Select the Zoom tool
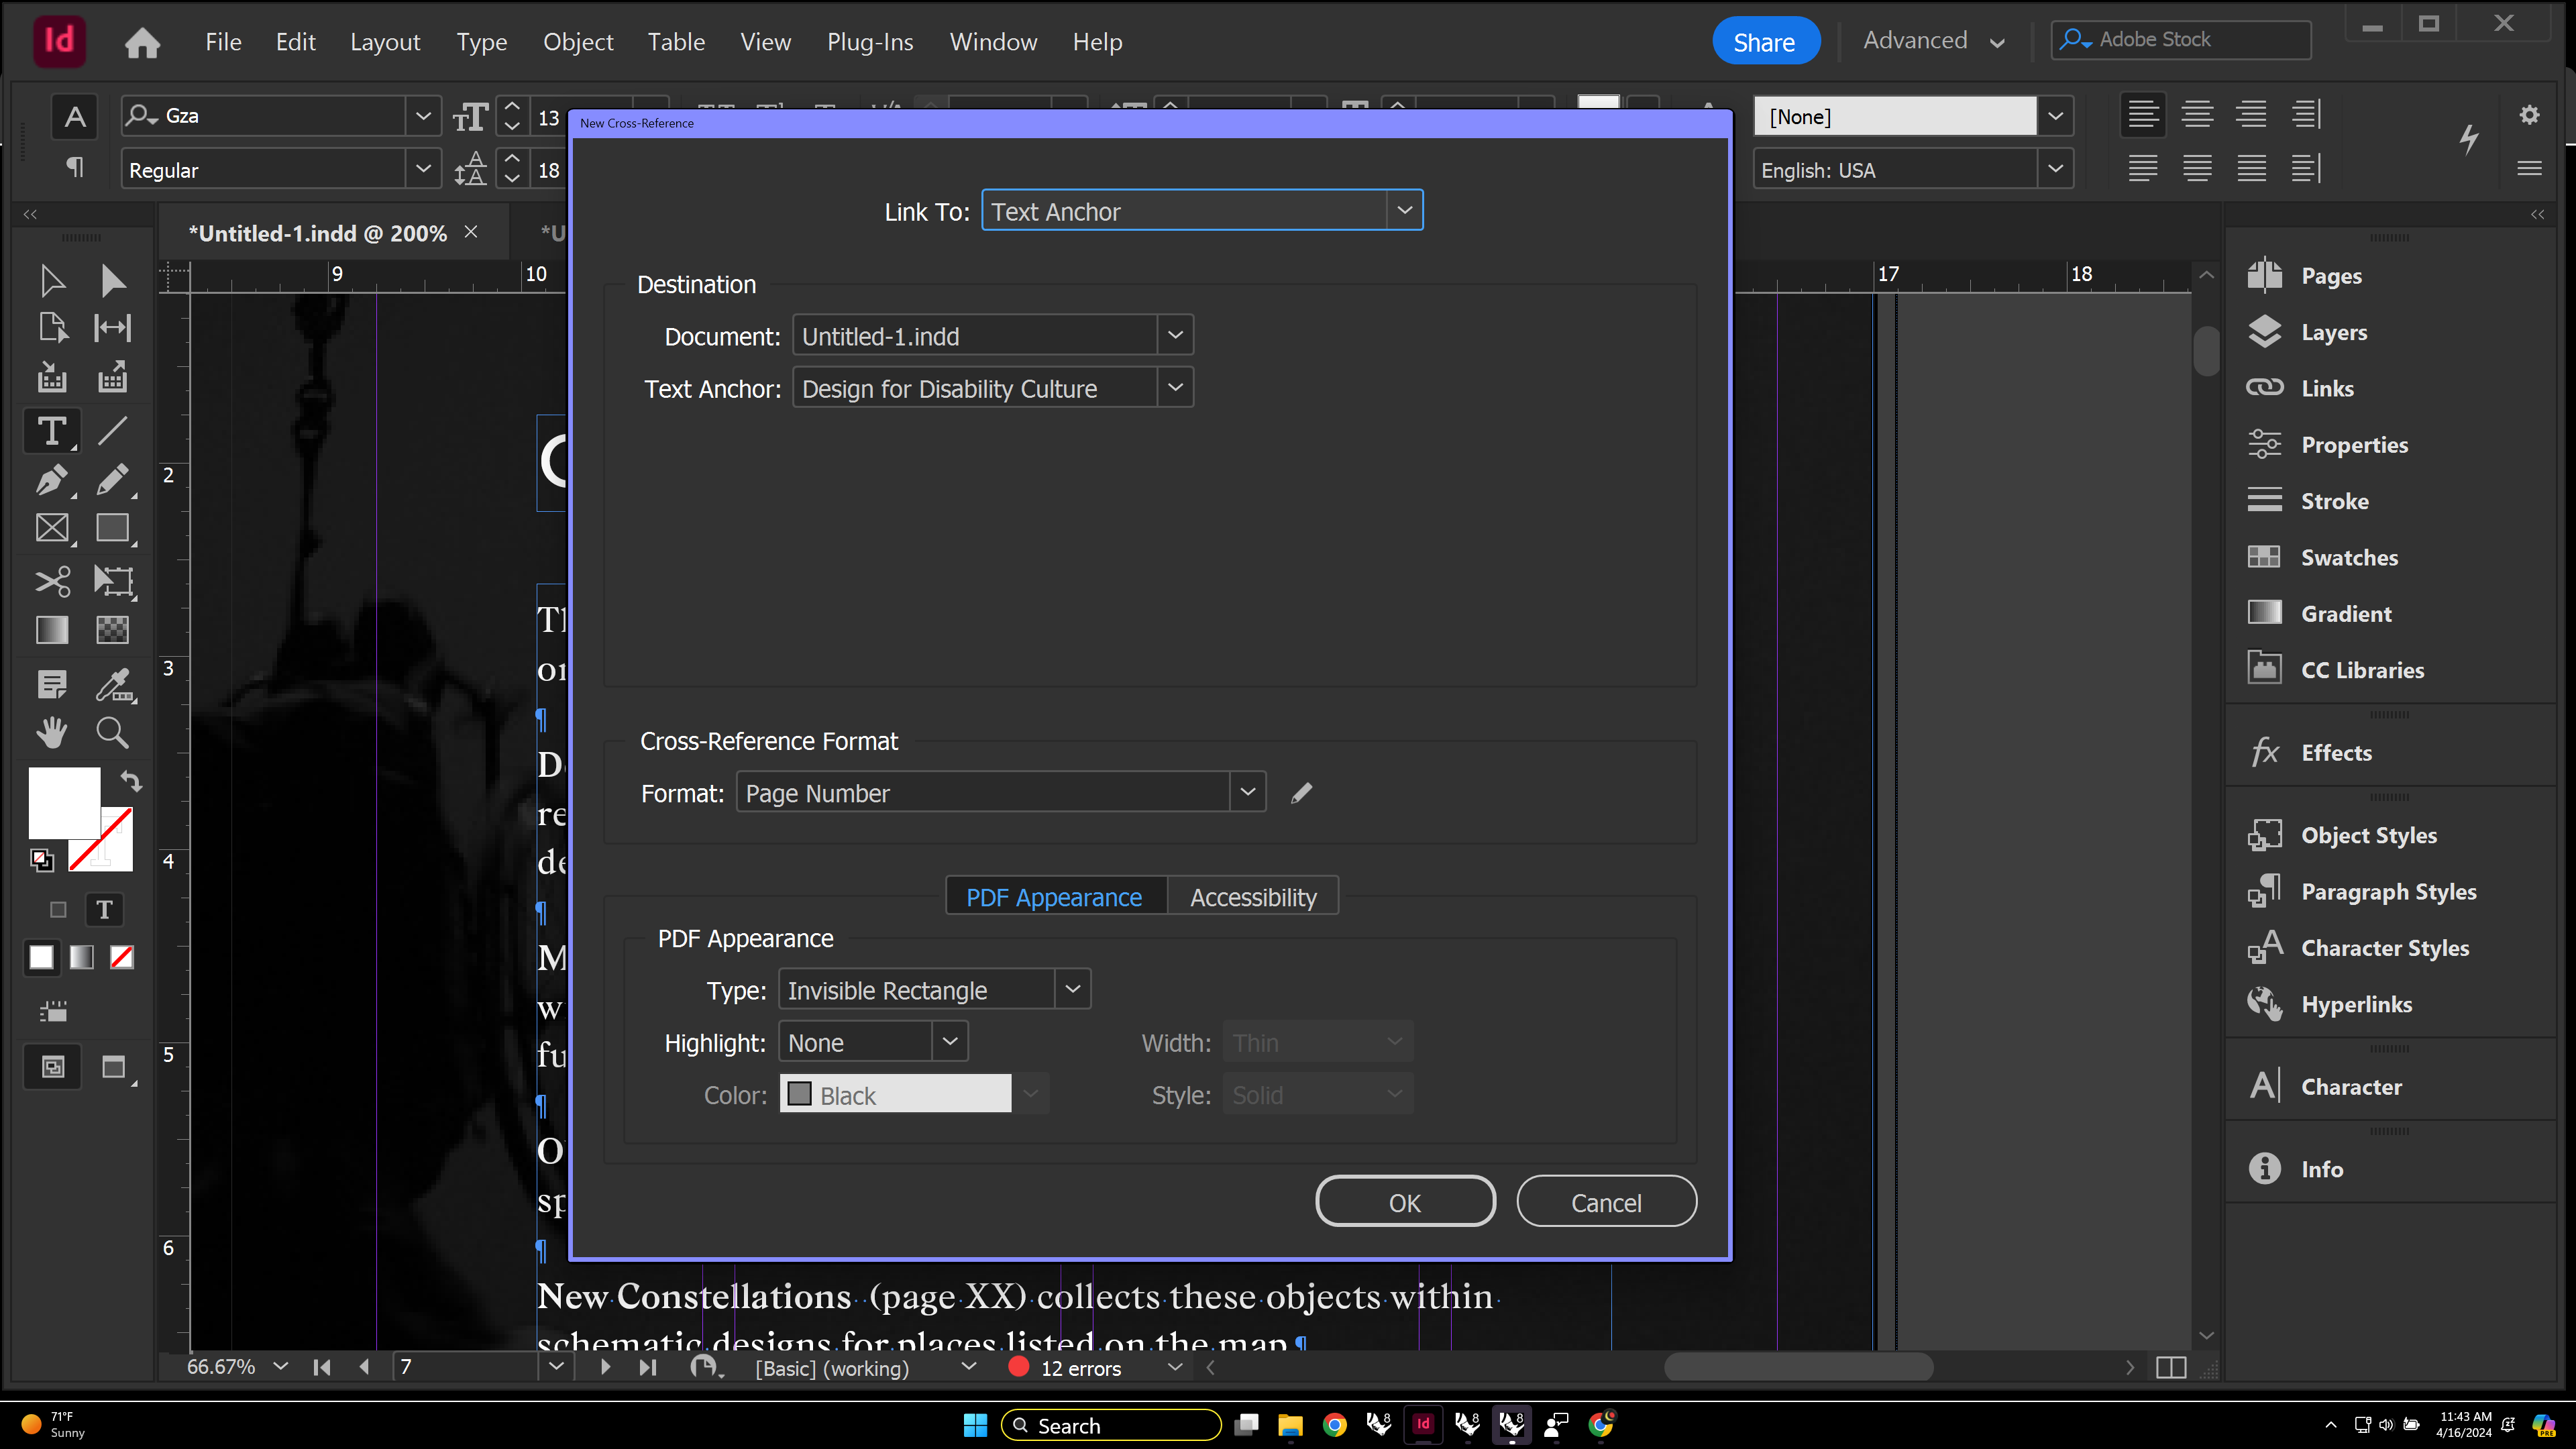 [x=112, y=732]
